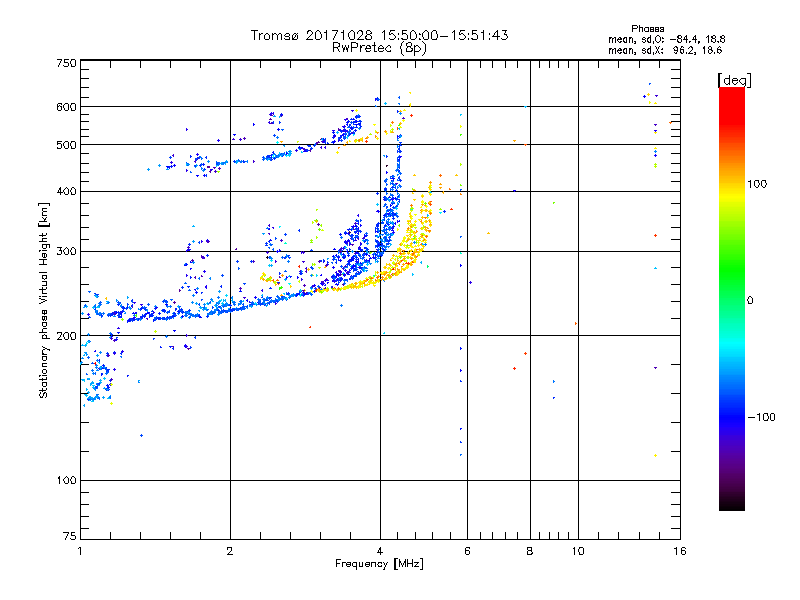This screenshot has height=600, width=800.
Task: Click the colorbar label '100'
Action: point(757,184)
